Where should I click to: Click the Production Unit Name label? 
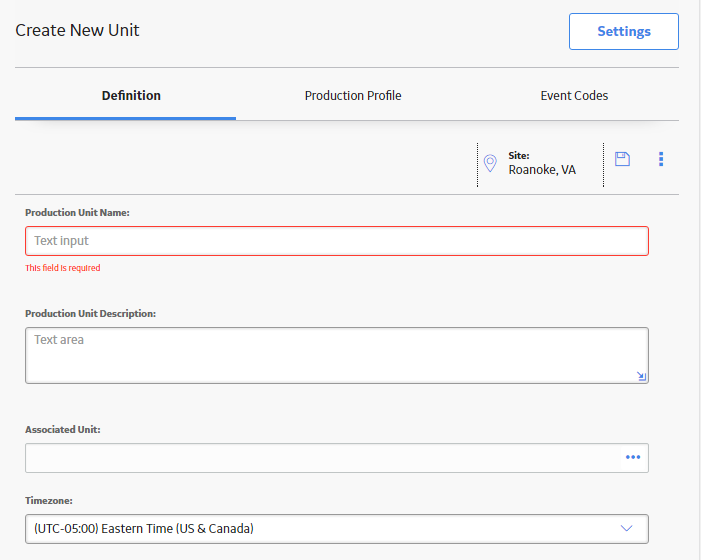point(77,213)
